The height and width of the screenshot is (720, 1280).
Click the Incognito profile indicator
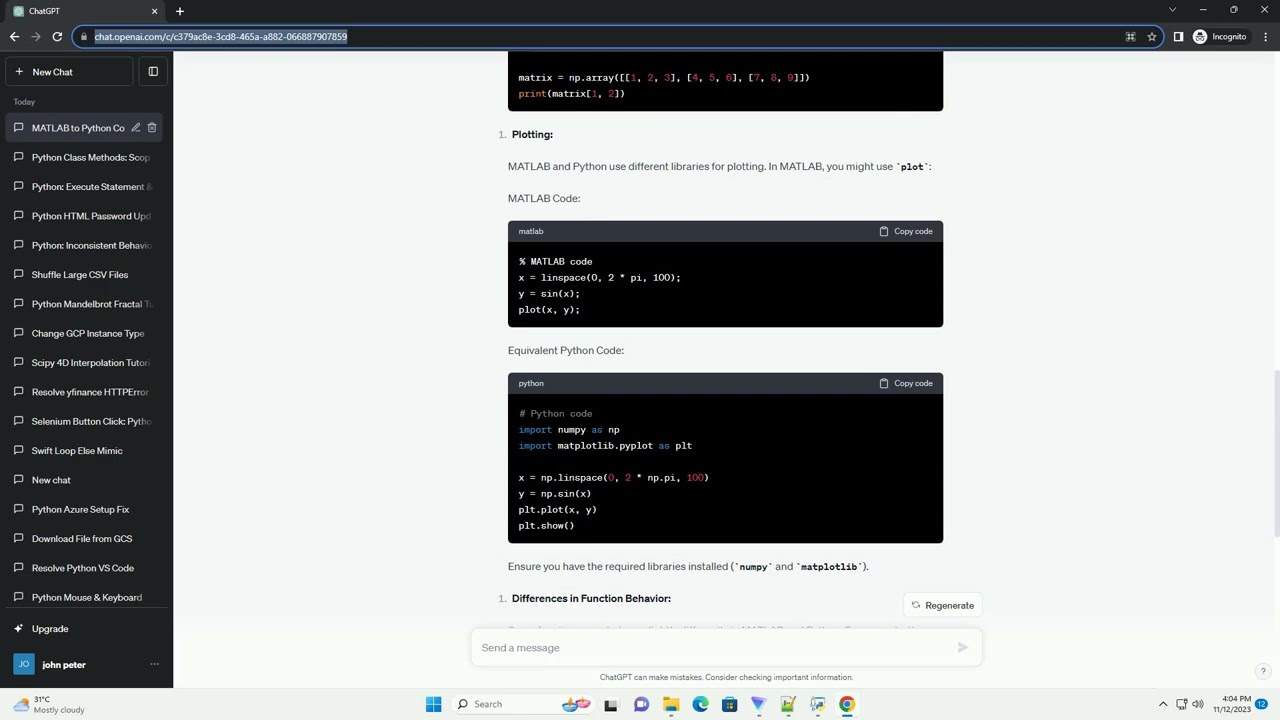[x=1220, y=37]
